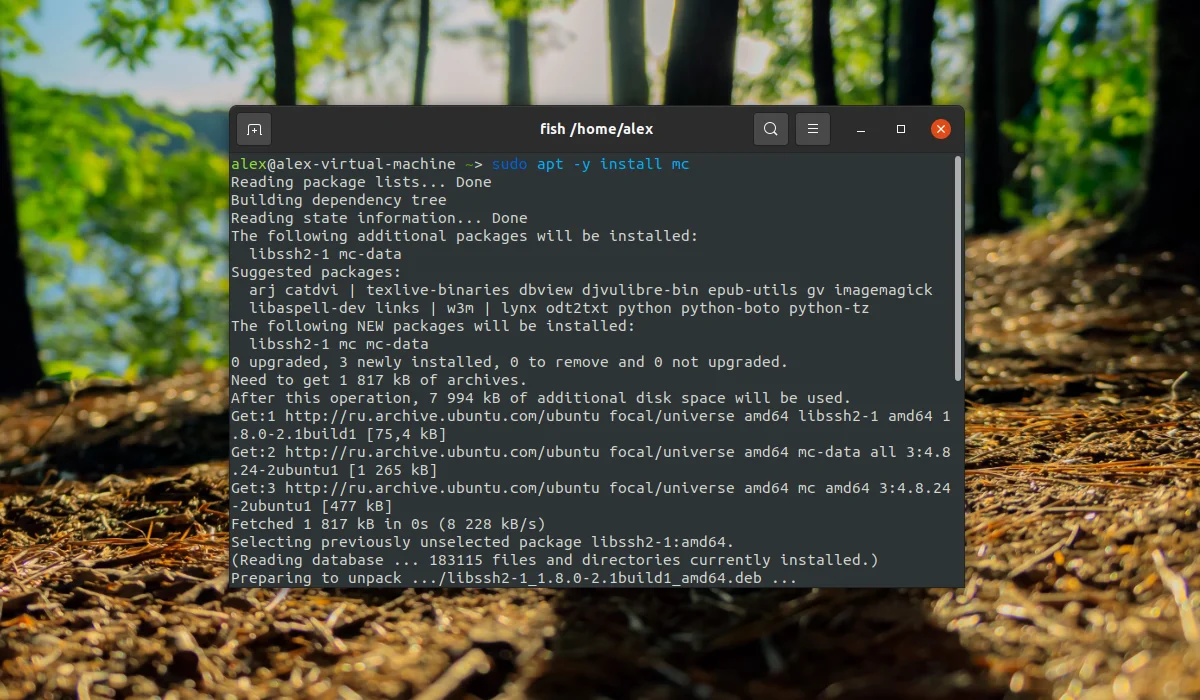This screenshot has height=700, width=1200.
Task: Click the 'Get:2' download line
Action: pos(591,452)
